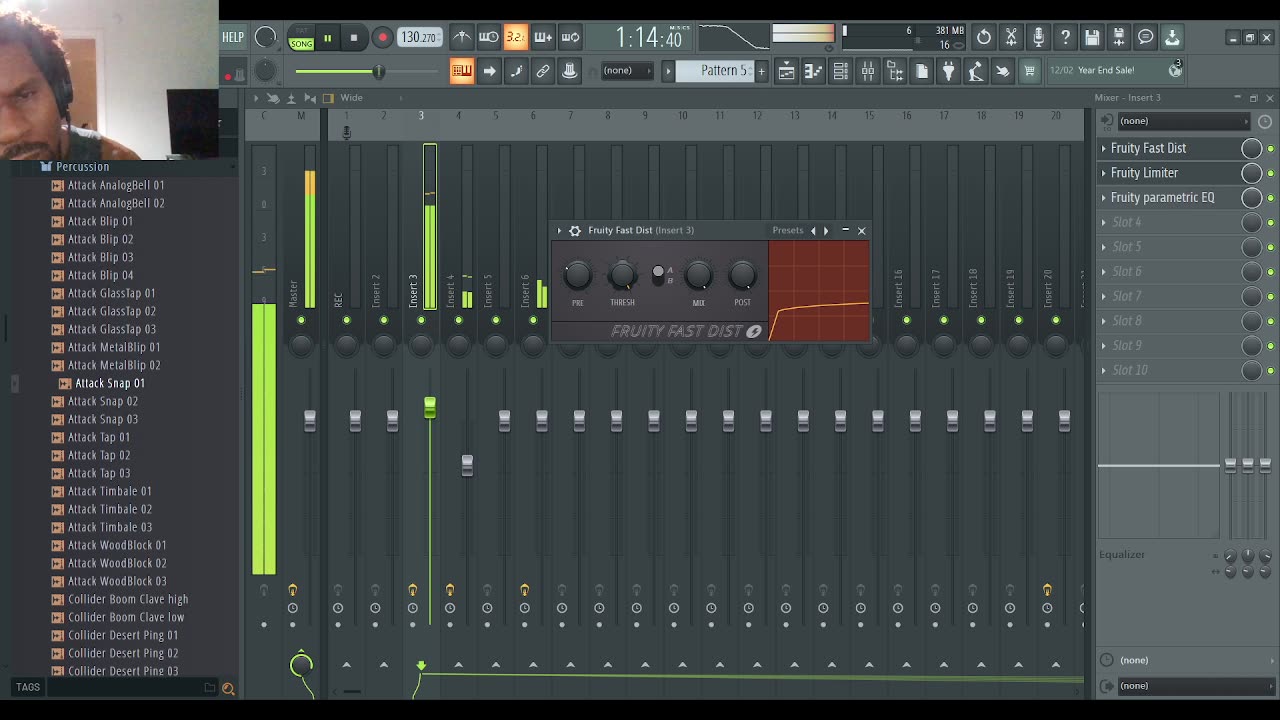Screen dimensions: 1280x720
Task: Open the Pattern 5 selector
Action: (715, 71)
